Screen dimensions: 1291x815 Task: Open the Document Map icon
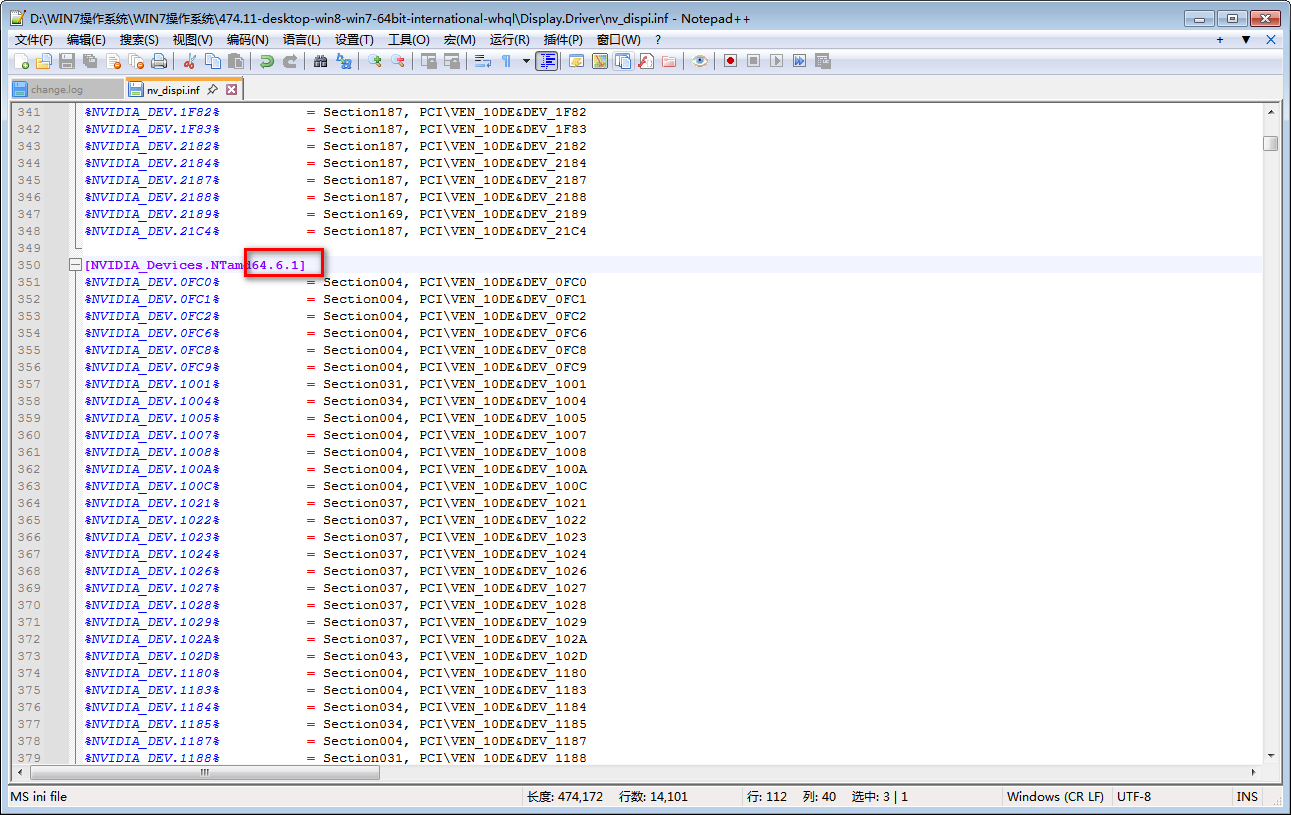tap(600, 61)
